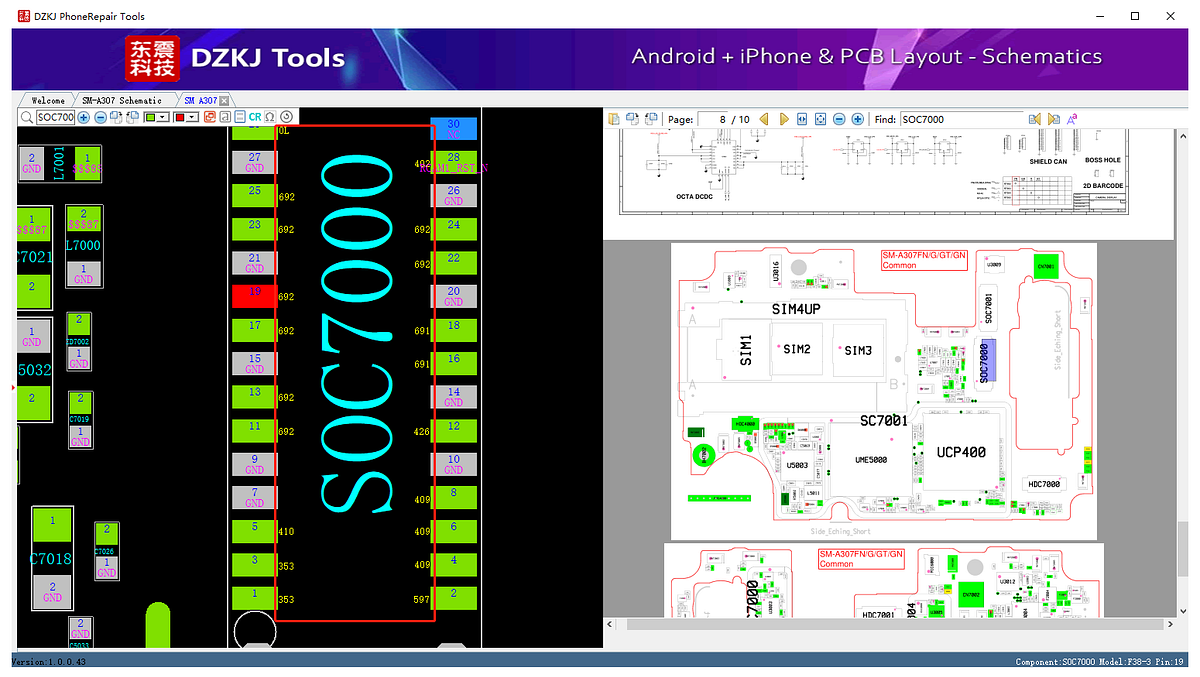
Task: Select the CR component filter icon
Action: click(254, 116)
